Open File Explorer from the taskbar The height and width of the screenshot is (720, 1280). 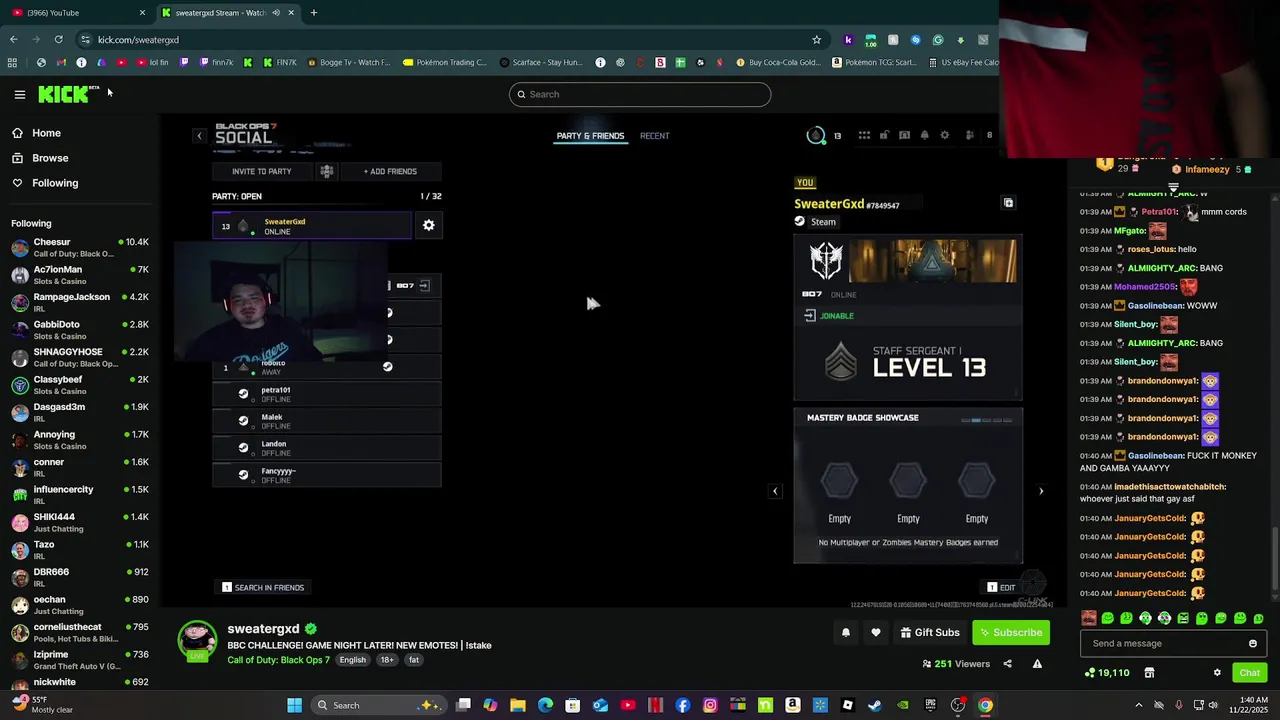[518, 705]
